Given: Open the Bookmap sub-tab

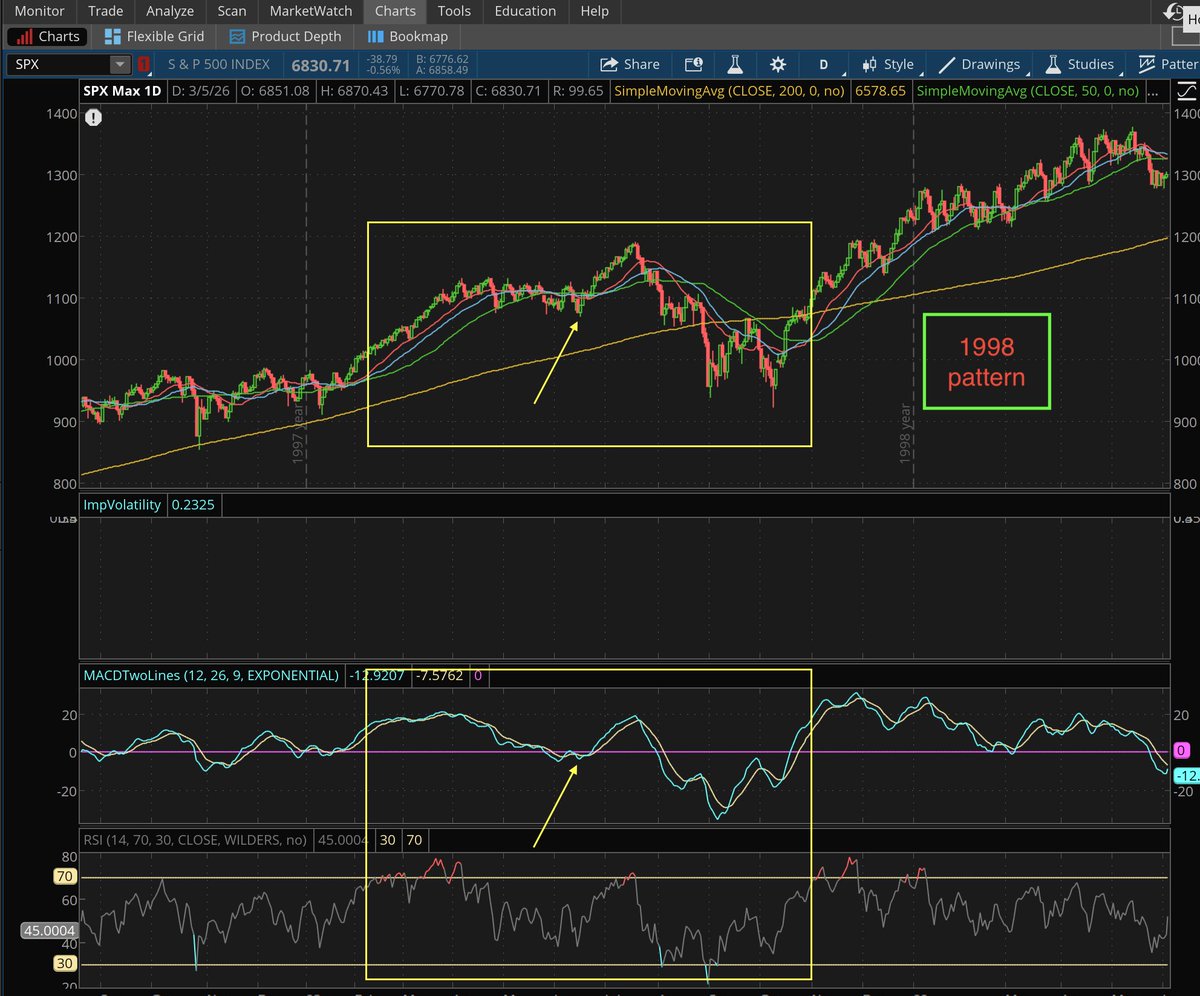Looking at the screenshot, I should pos(407,37).
